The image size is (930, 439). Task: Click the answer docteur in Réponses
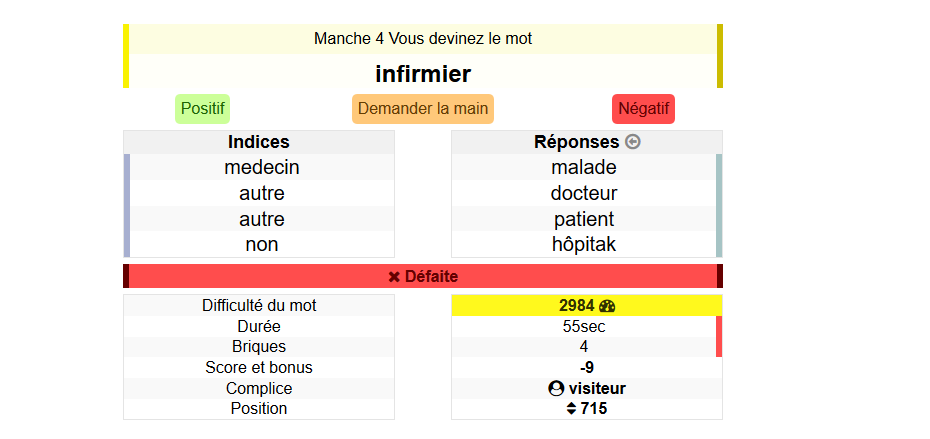click(x=583, y=193)
